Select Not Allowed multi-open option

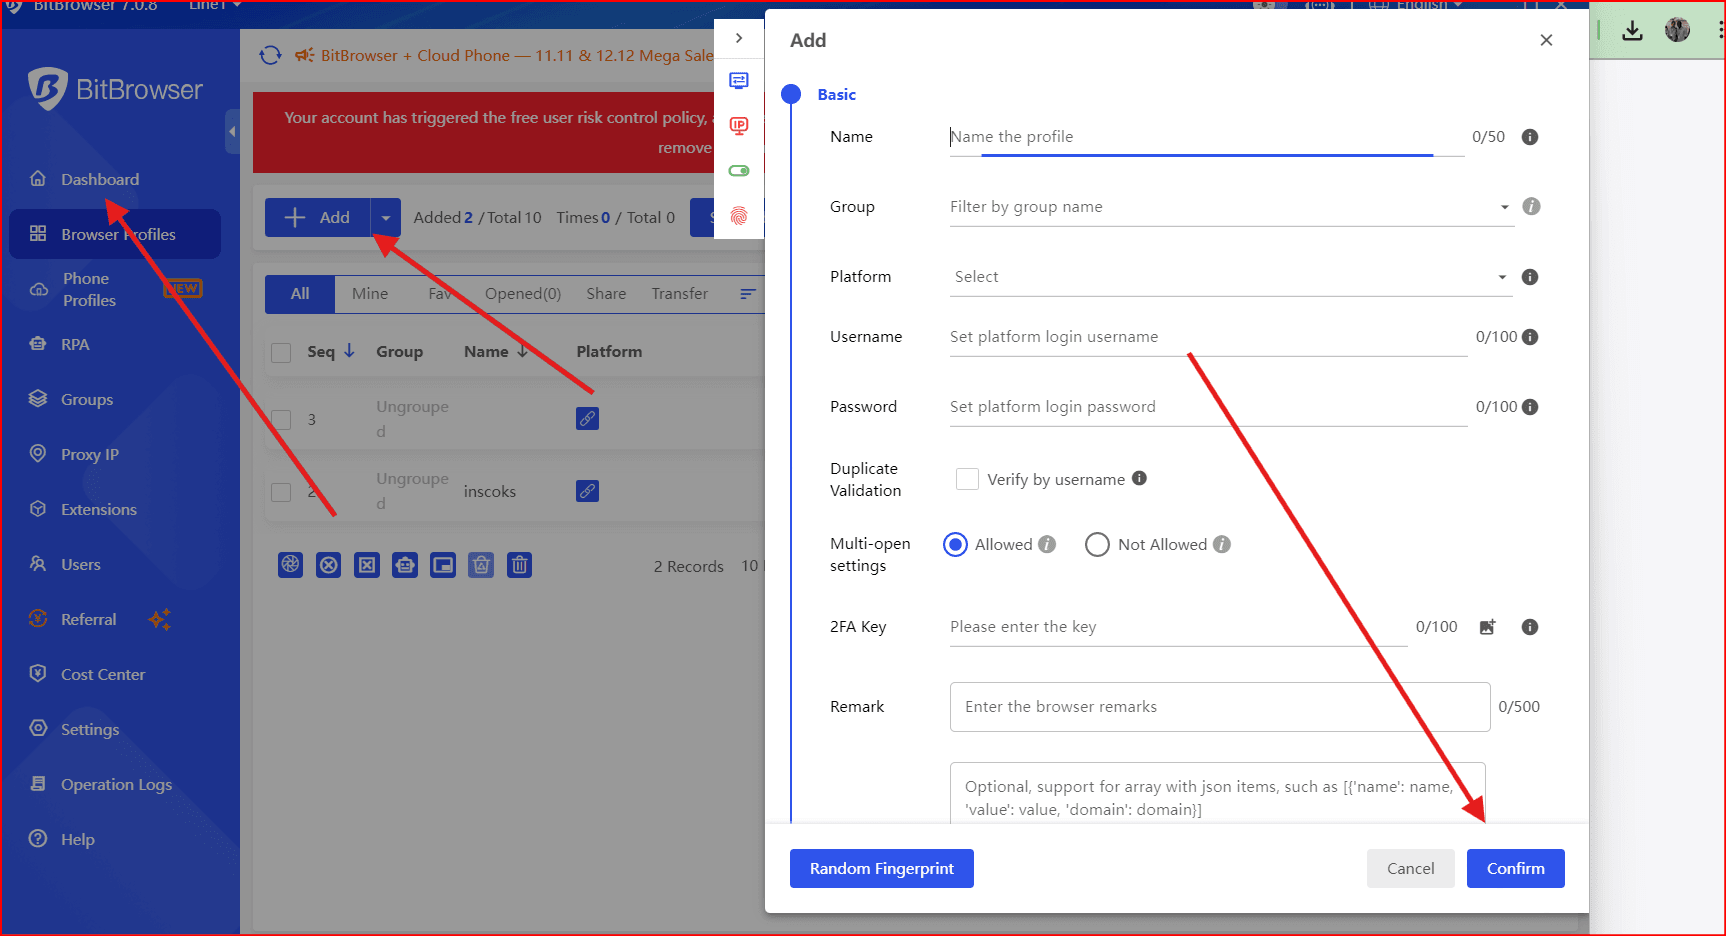1097,545
